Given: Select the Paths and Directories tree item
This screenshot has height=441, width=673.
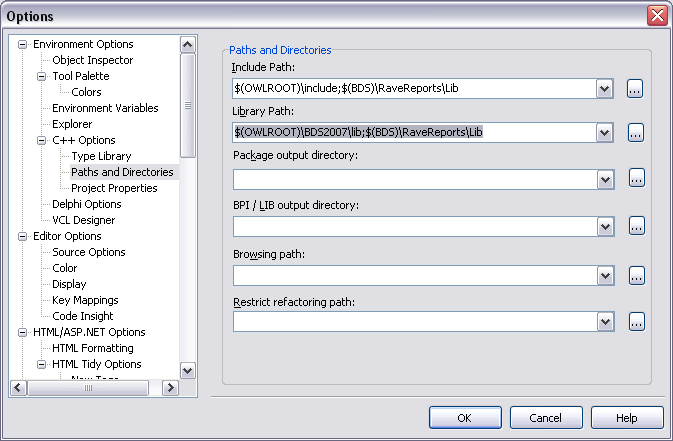Looking at the screenshot, I should coord(122,172).
